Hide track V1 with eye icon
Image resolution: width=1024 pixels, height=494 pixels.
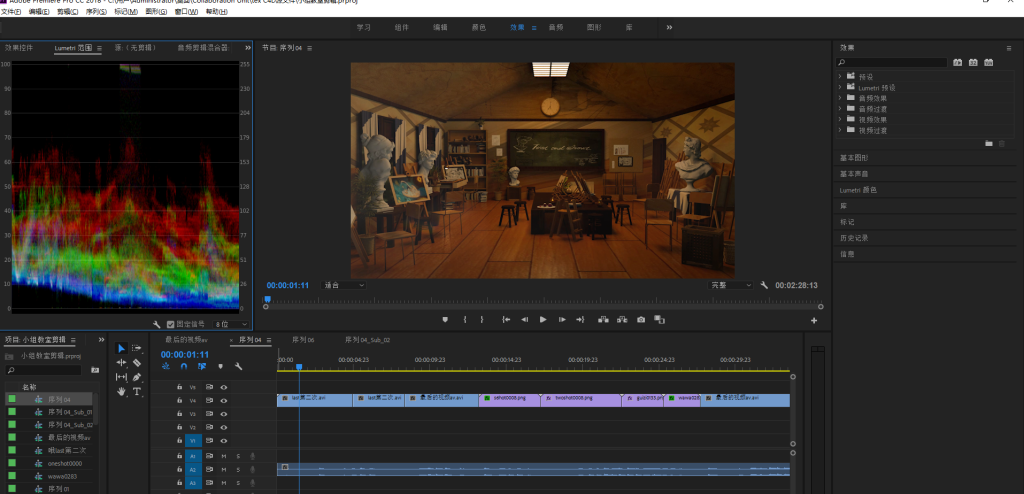223,441
